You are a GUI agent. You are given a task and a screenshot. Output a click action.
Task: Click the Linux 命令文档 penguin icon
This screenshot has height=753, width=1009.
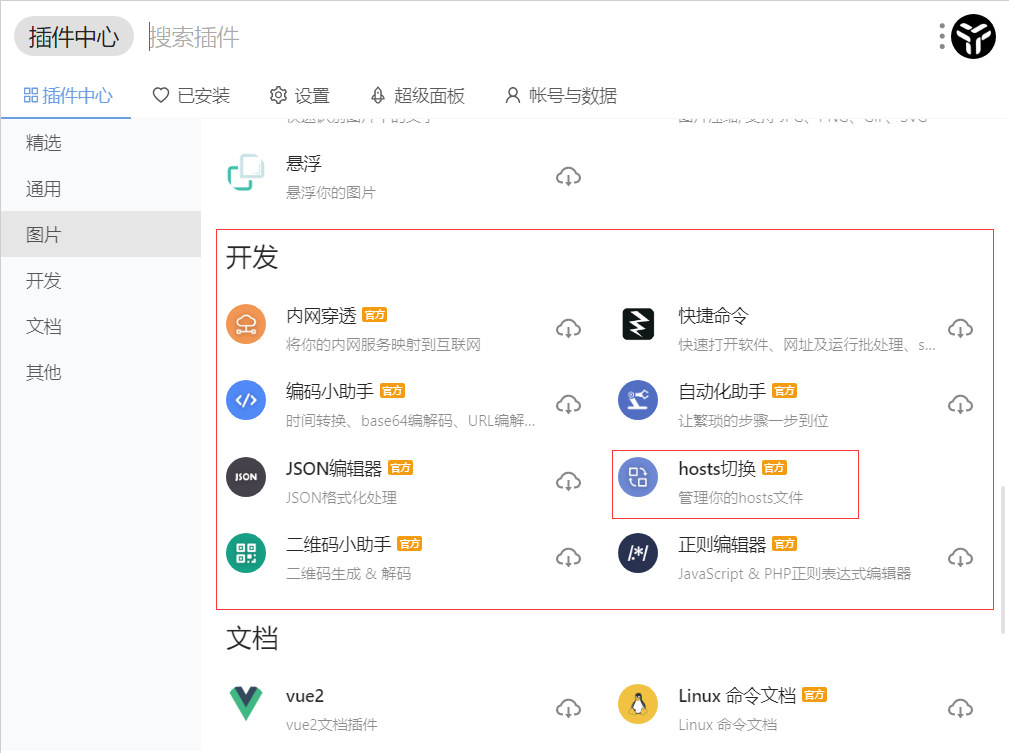(638, 705)
